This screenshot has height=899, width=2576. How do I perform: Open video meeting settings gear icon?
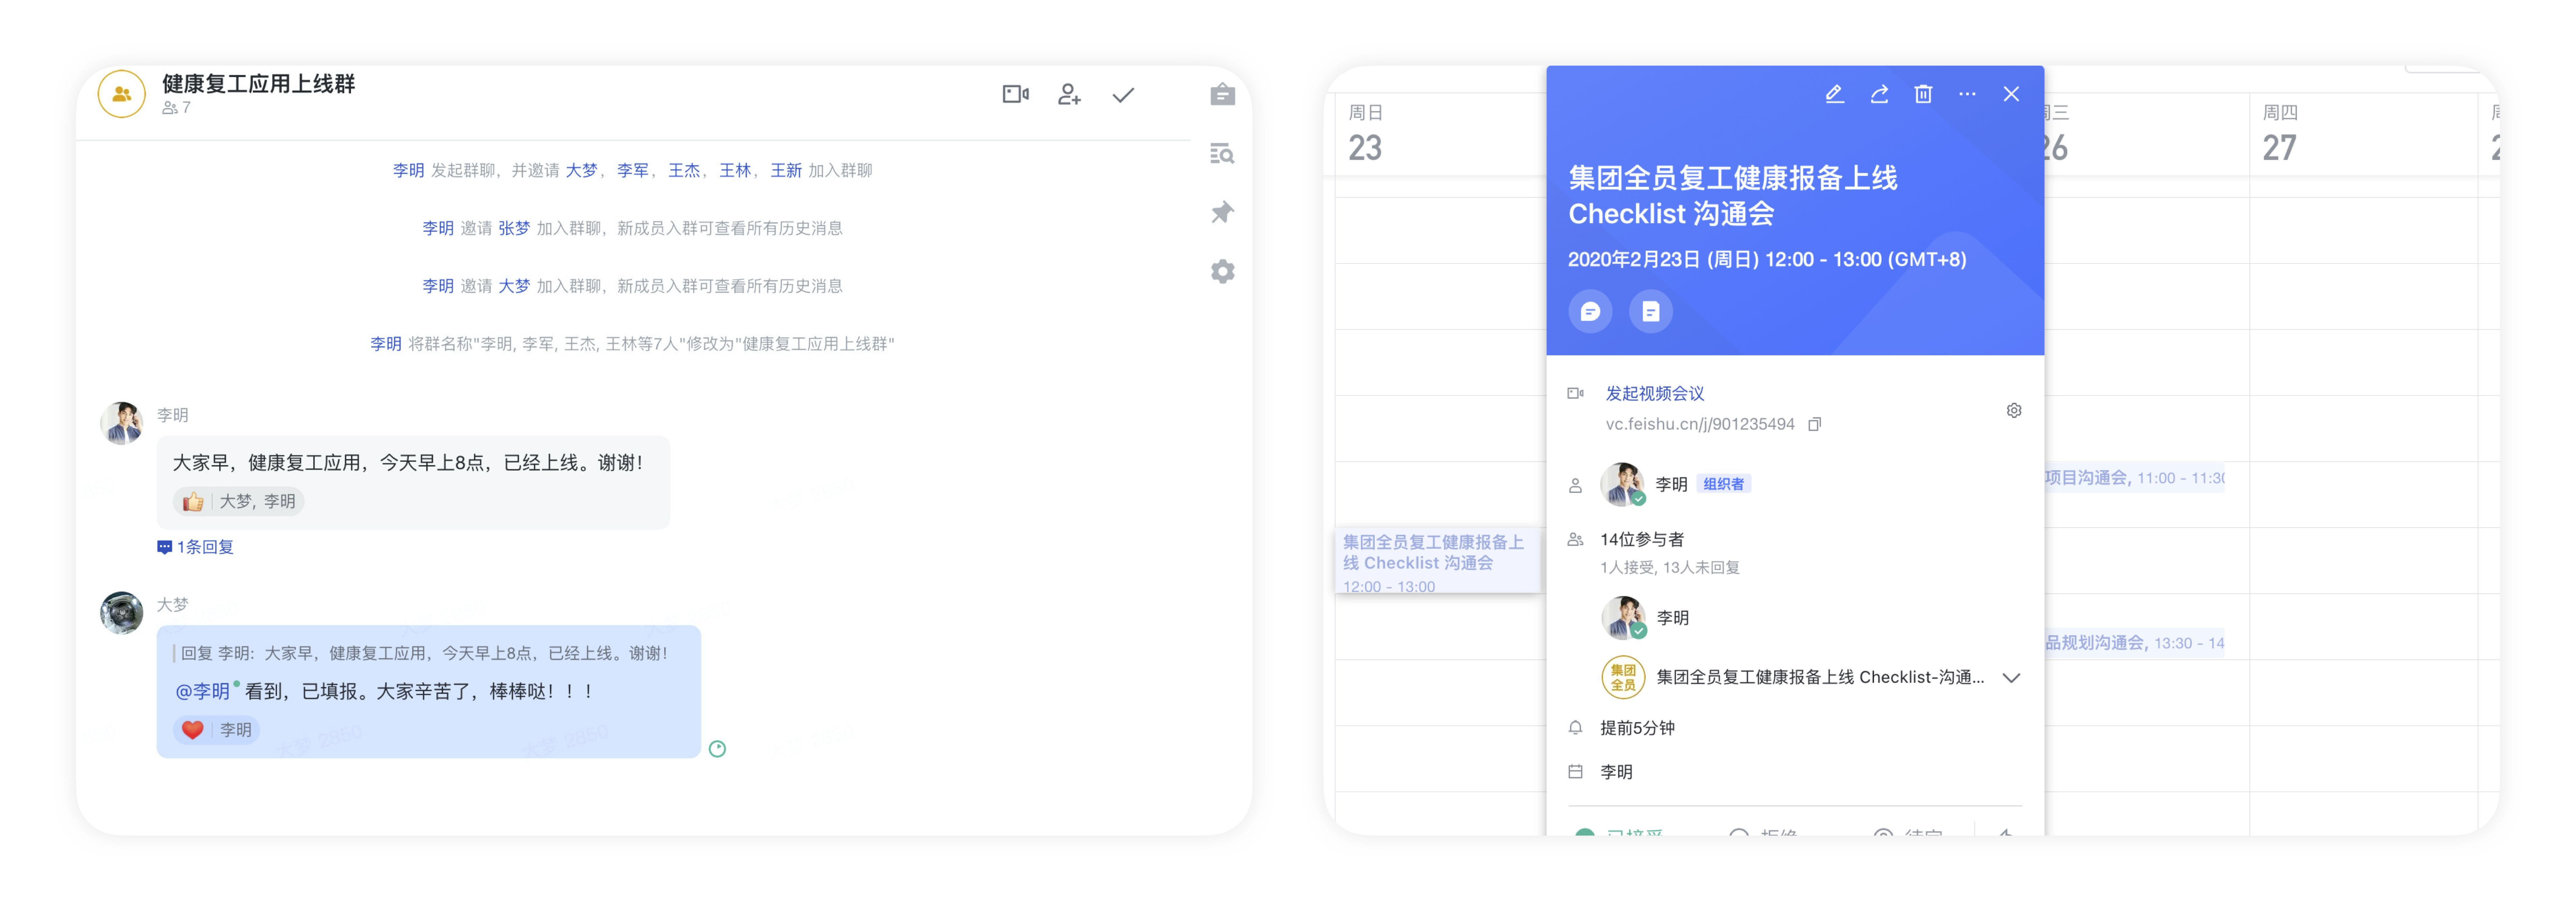[x=2014, y=410]
